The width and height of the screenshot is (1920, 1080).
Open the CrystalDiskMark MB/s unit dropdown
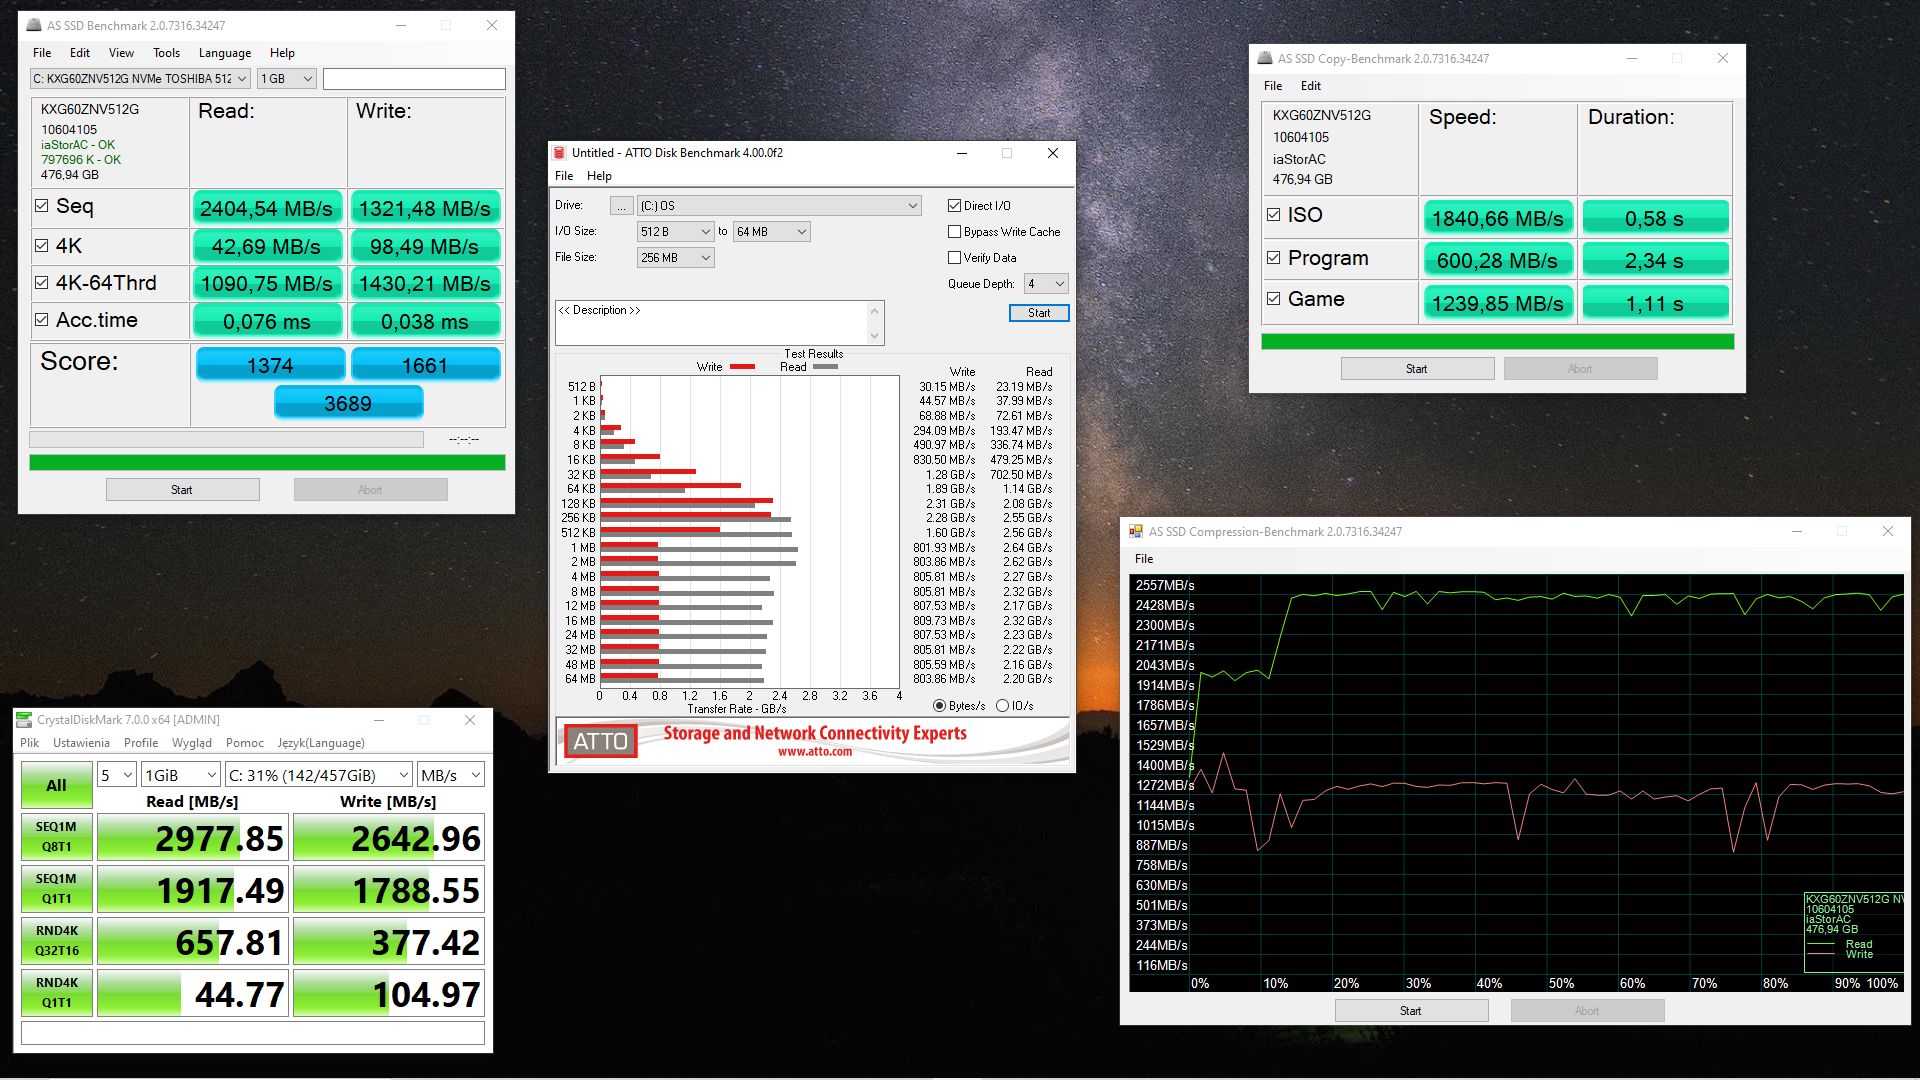(x=451, y=775)
